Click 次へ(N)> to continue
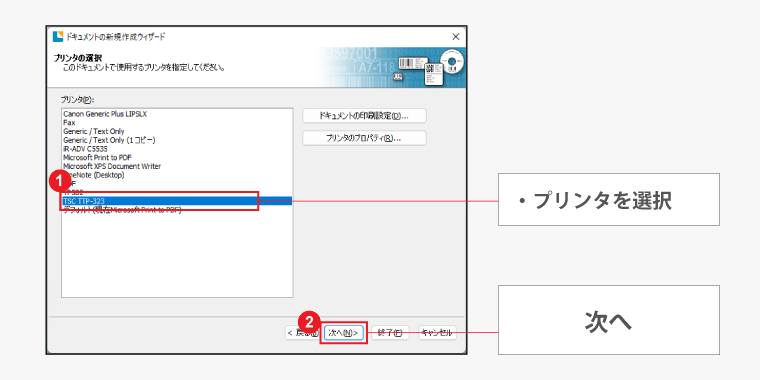This screenshot has height=380, width=760. click(344, 333)
